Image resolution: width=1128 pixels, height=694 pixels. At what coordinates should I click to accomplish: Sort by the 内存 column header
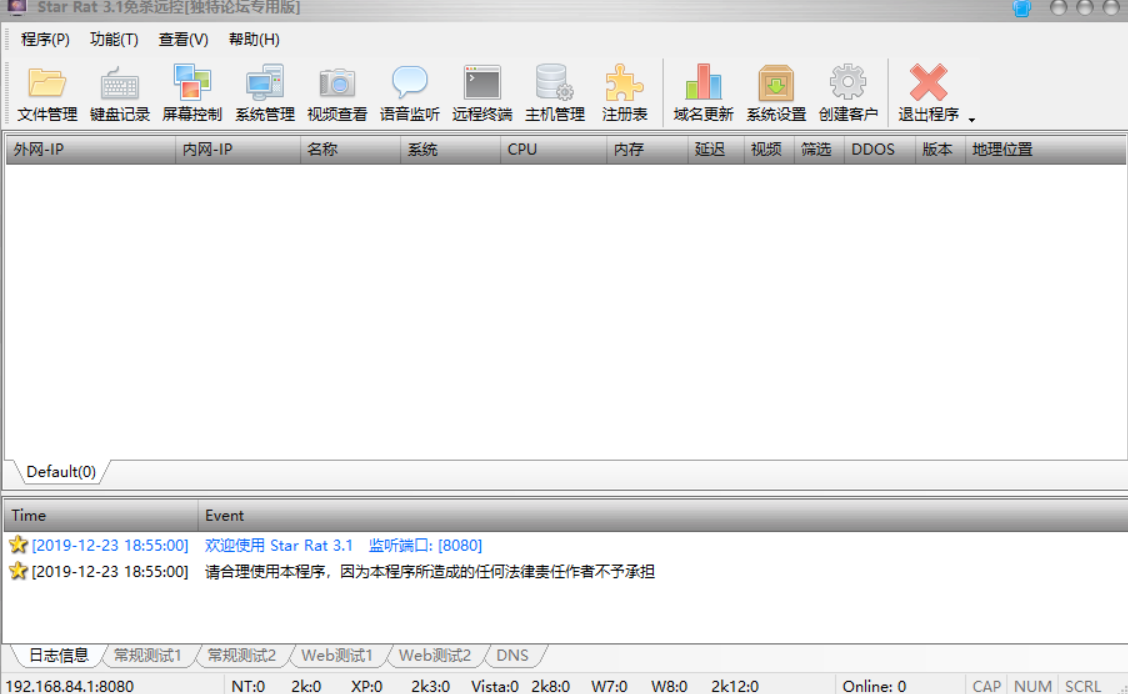(647, 150)
